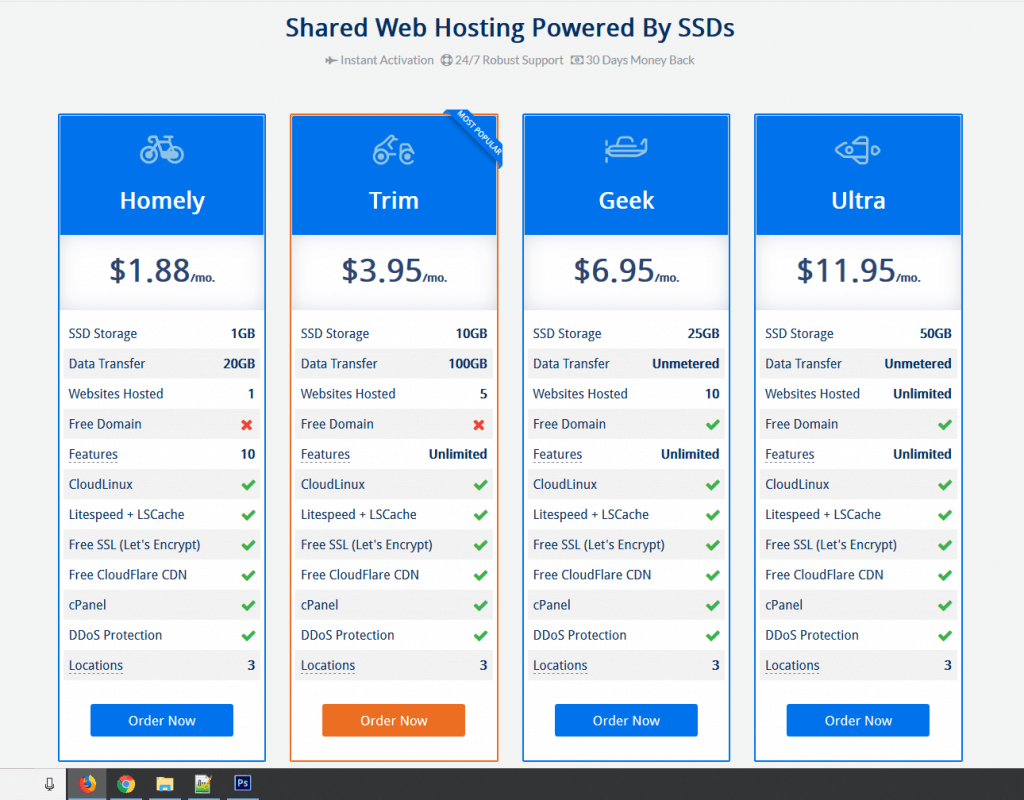Image resolution: width=1024 pixels, height=800 pixels.
Task: Click the motorcycle icon on Trim plan
Action: point(394,150)
